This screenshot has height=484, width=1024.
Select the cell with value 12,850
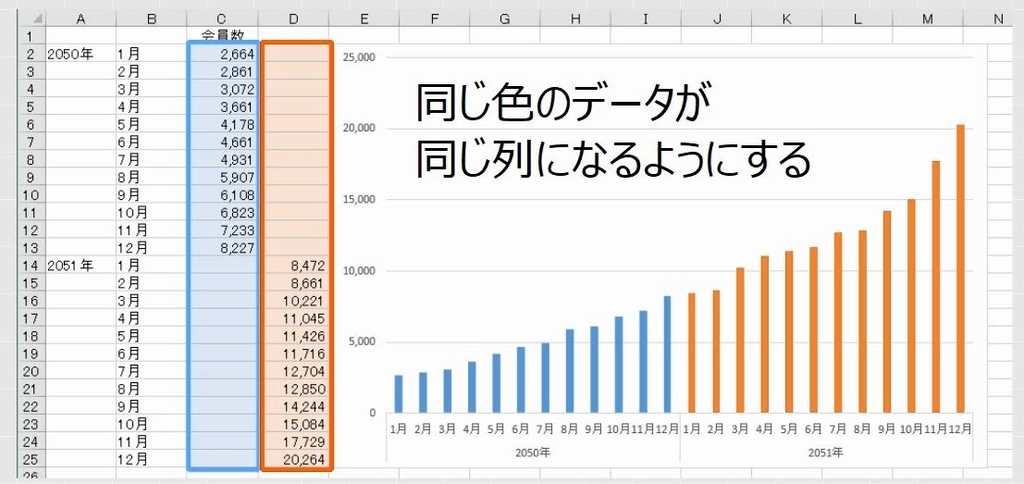click(293, 389)
